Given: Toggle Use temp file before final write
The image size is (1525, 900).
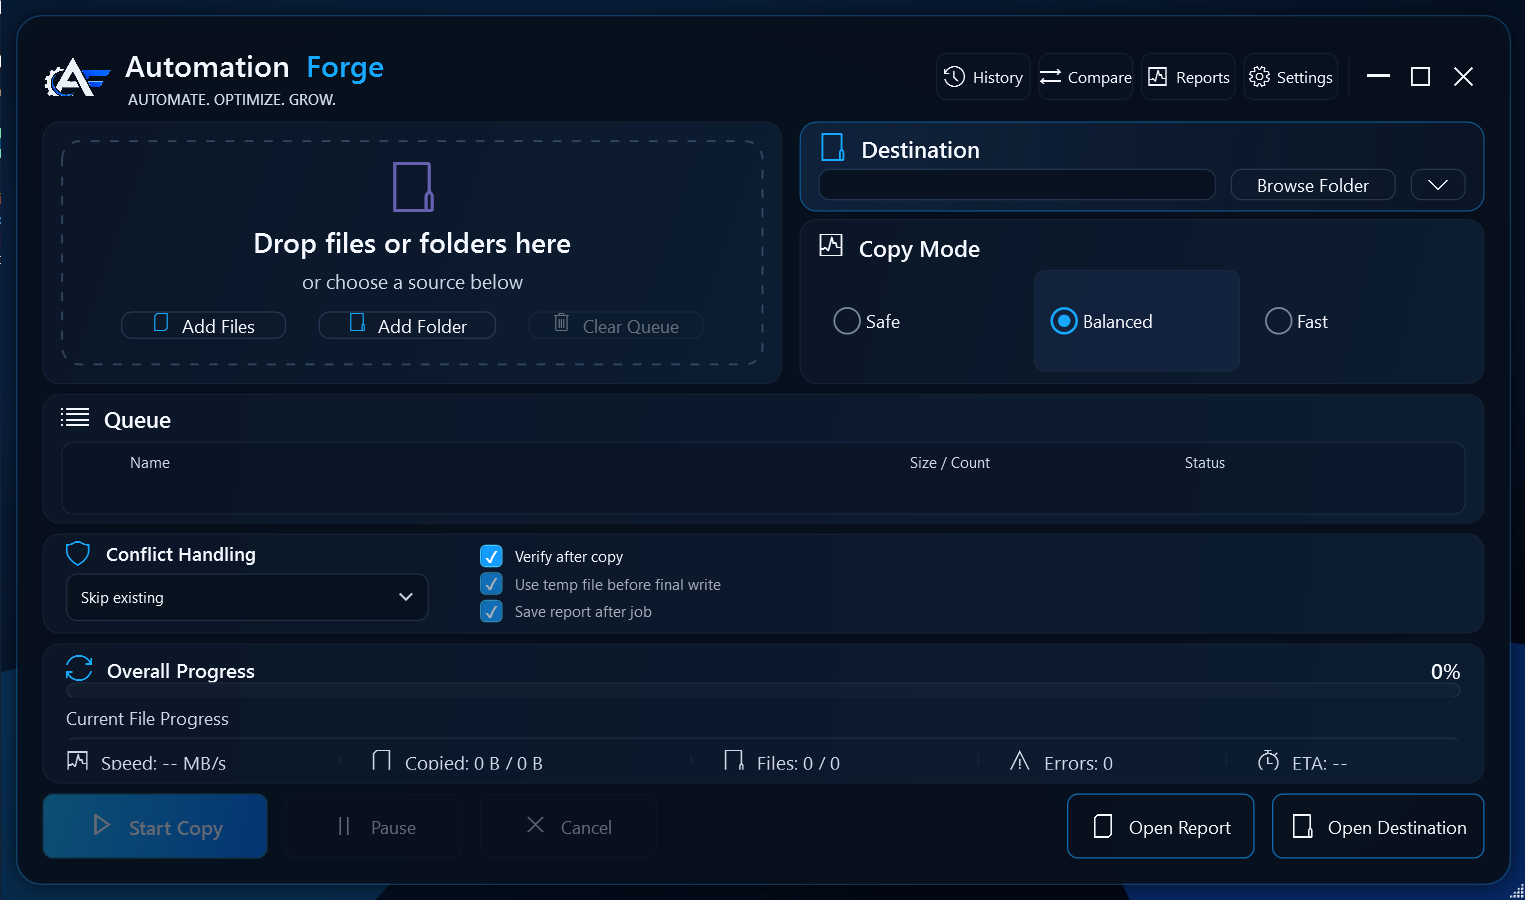Looking at the screenshot, I should click(x=491, y=584).
